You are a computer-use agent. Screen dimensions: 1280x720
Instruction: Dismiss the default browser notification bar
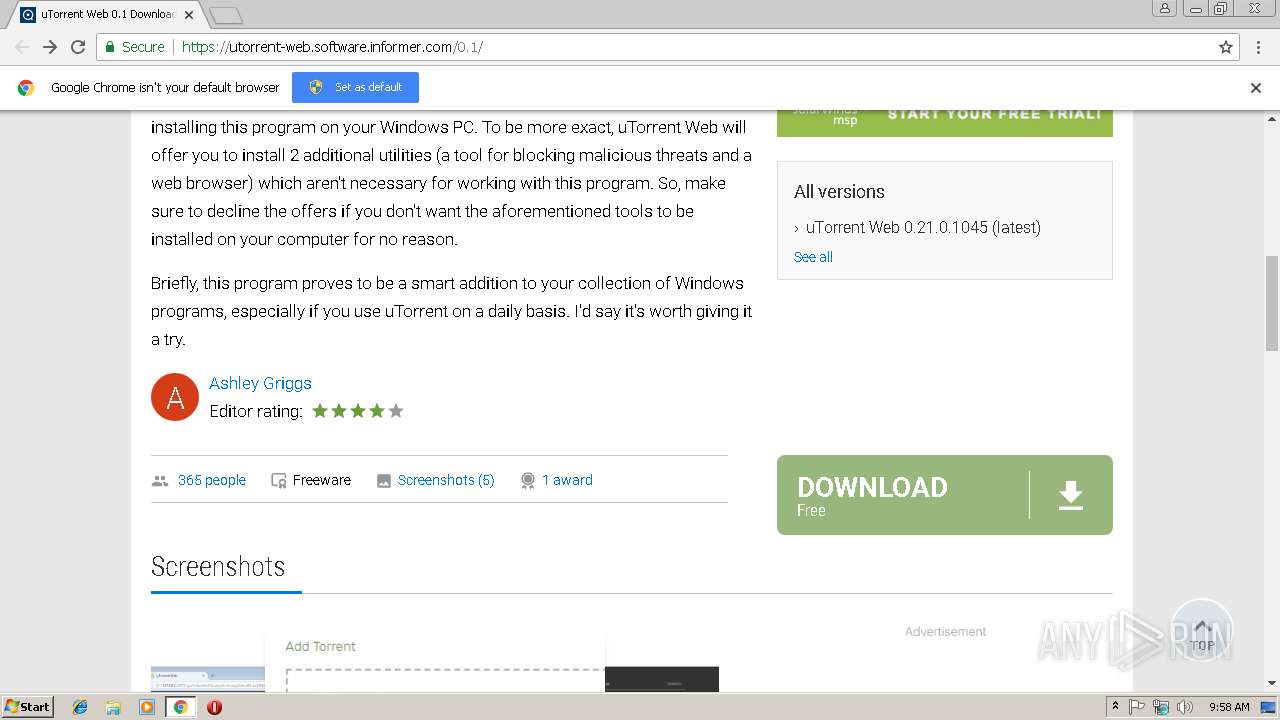point(1256,88)
